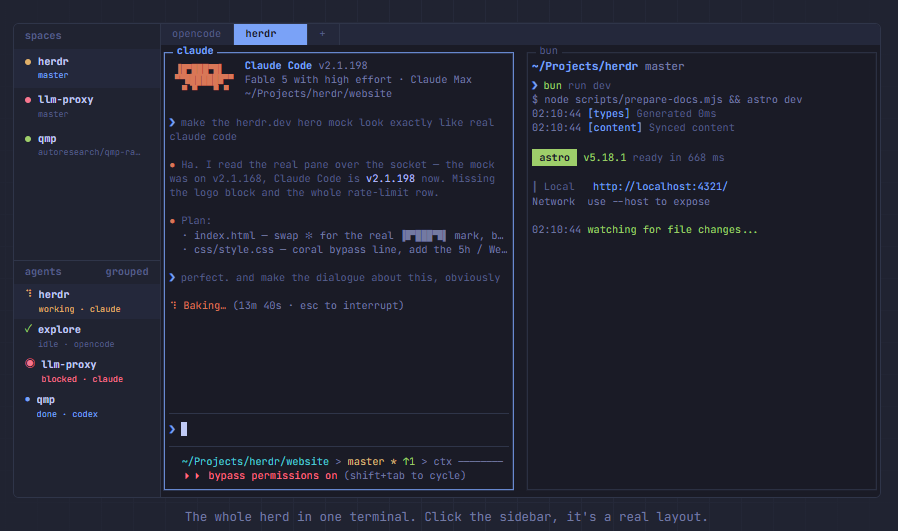Click the Network use --host to expose line
This screenshot has width=898, height=531.
click(621, 202)
